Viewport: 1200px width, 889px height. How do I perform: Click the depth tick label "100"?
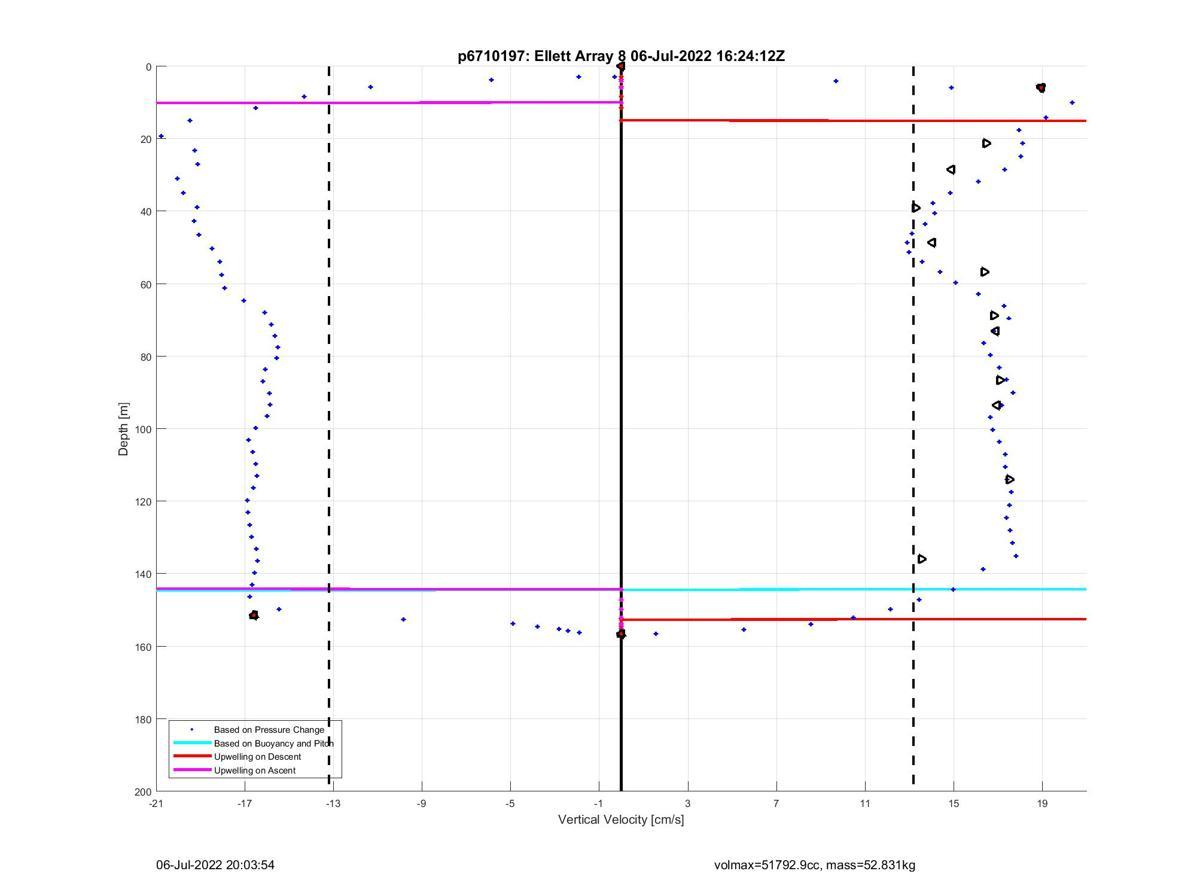click(x=143, y=429)
